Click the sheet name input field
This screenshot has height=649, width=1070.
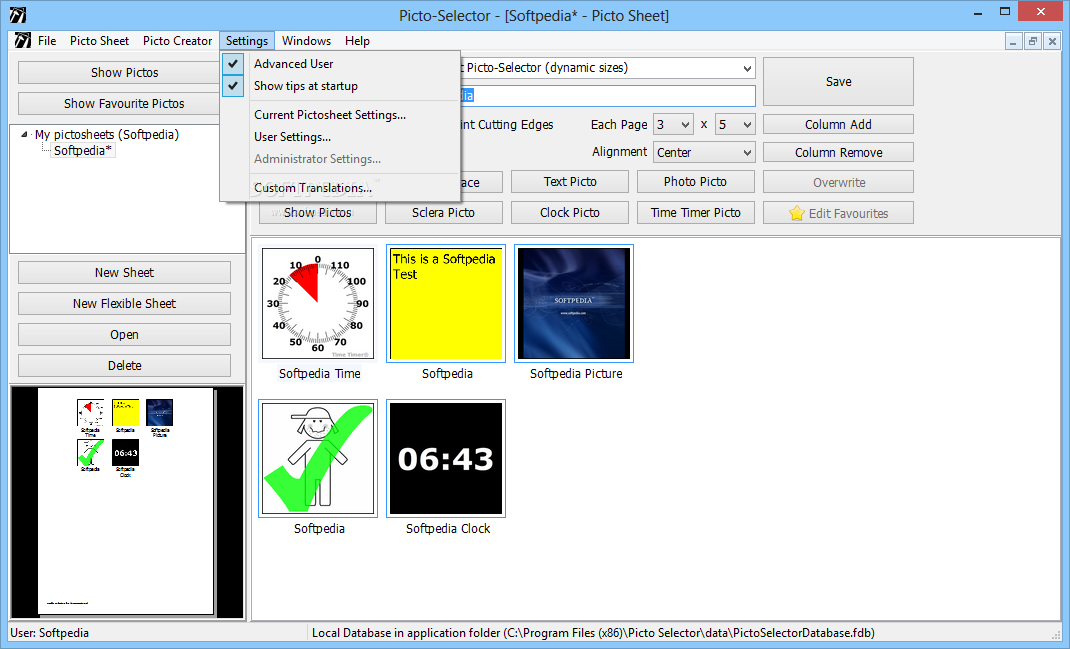click(607, 96)
